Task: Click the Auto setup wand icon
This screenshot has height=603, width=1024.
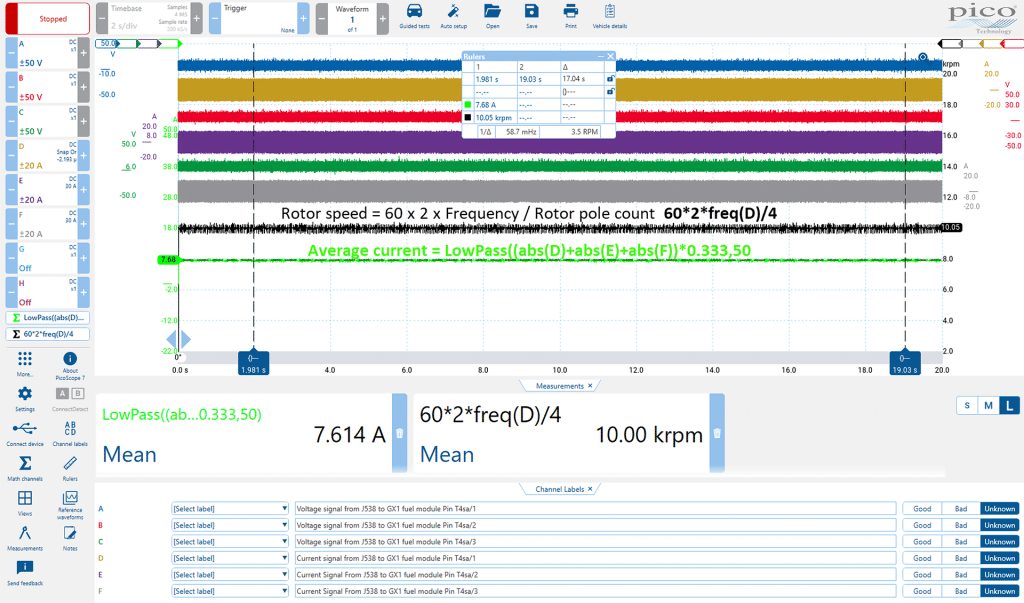Action: [x=453, y=12]
